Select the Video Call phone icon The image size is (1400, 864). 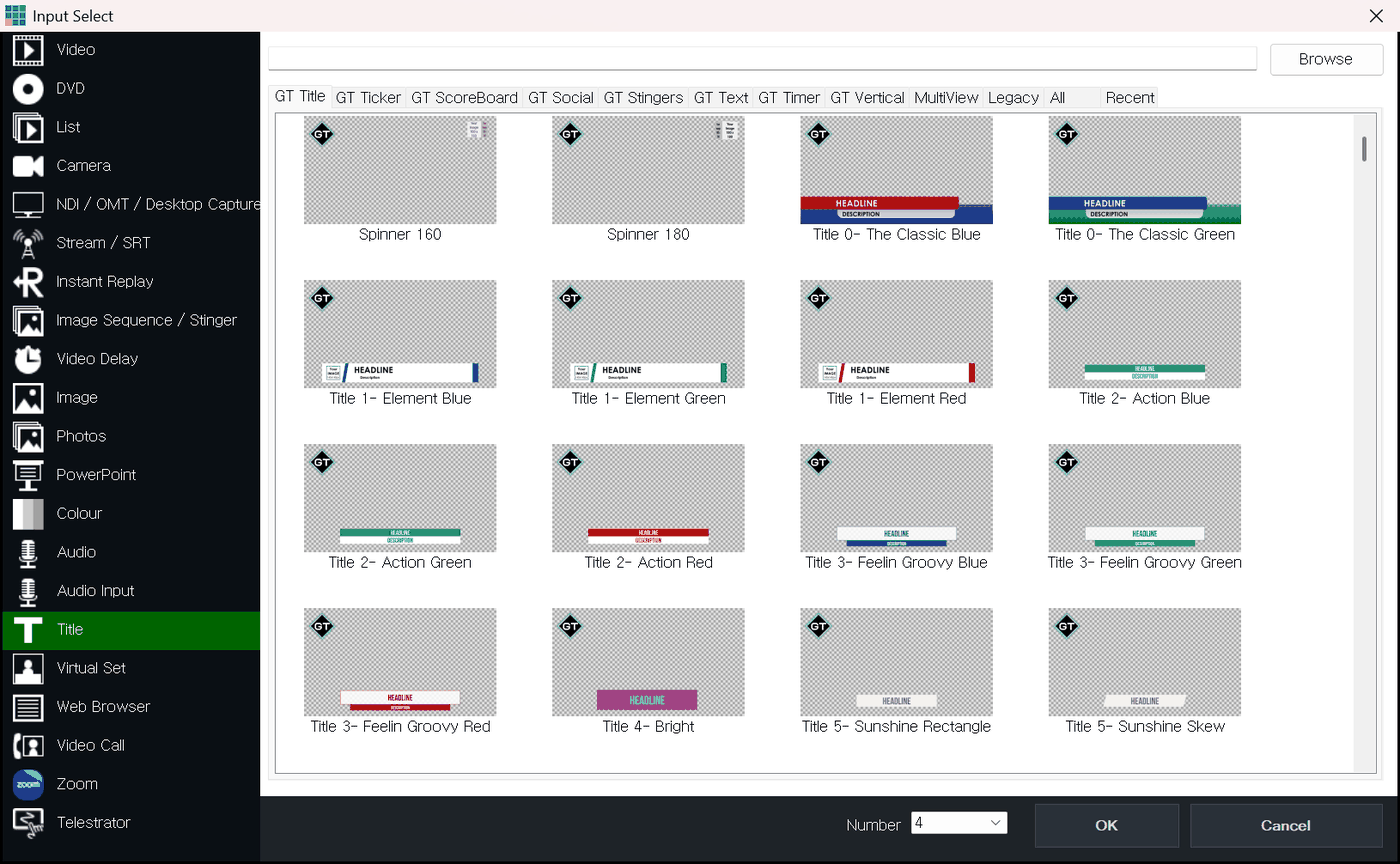click(x=28, y=745)
